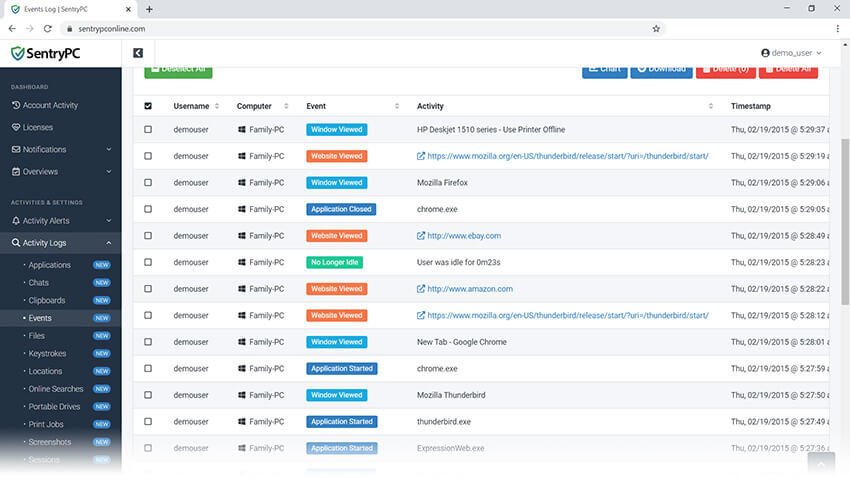
Task: Open a new browser tab with the plus icon
Action: (x=149, y=9)
